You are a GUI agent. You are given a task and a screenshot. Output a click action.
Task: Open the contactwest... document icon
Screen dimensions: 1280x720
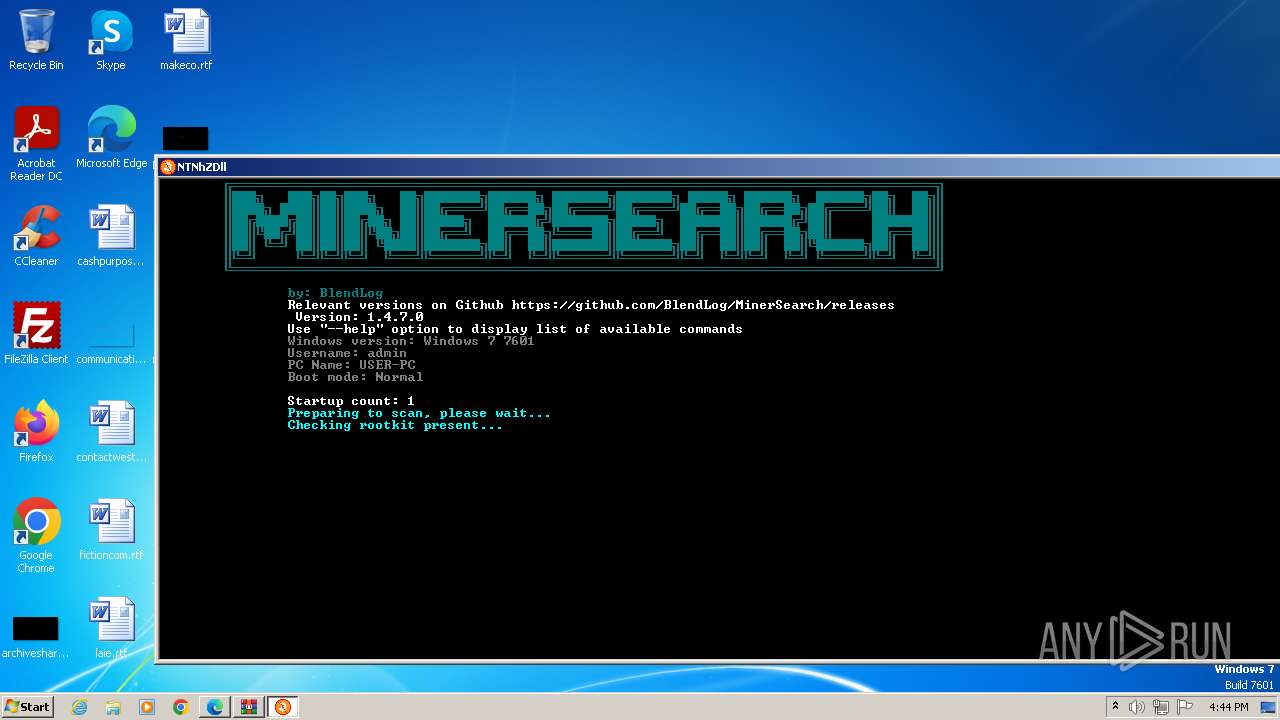click(x=111, y=432)
